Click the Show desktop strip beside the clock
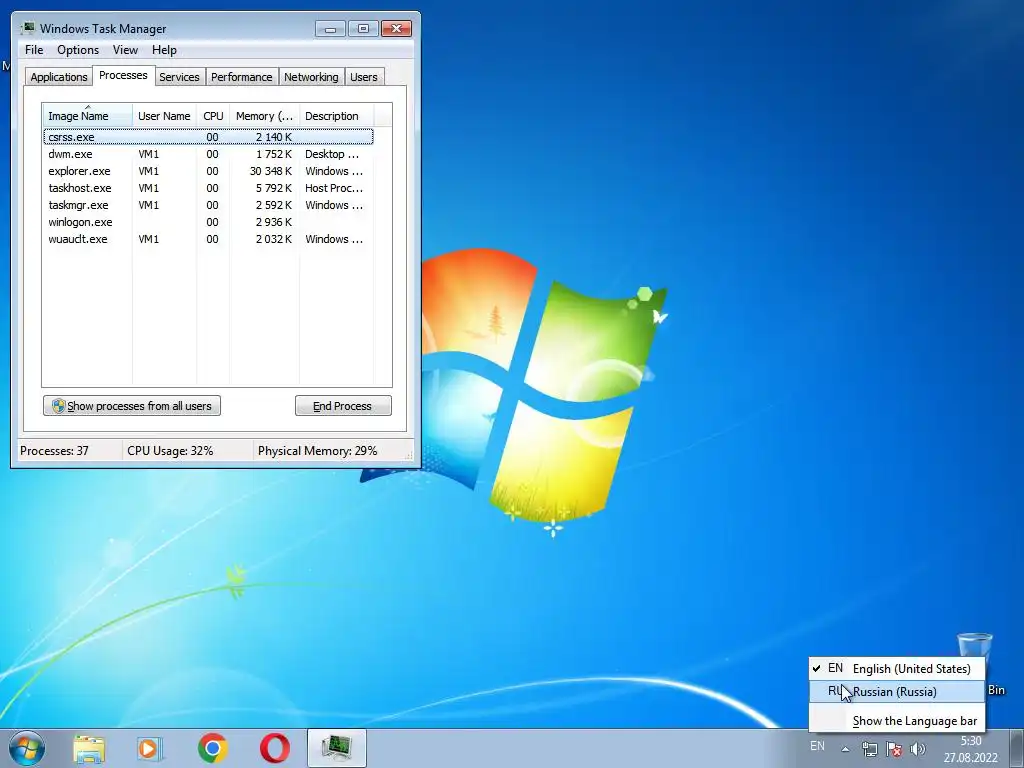This screenshot has height=768, width=1024. (1017, 749)
